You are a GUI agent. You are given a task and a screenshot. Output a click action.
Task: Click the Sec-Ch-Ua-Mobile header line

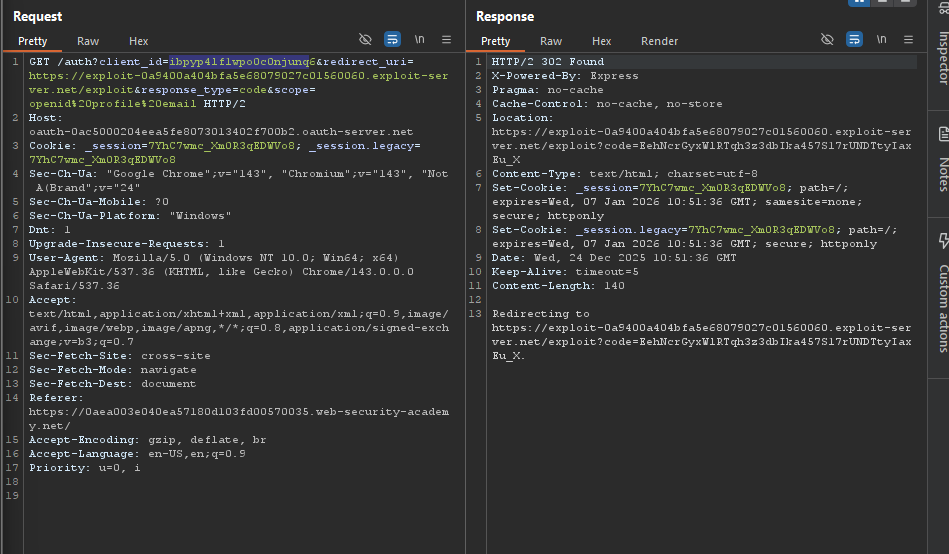point(99,202)
